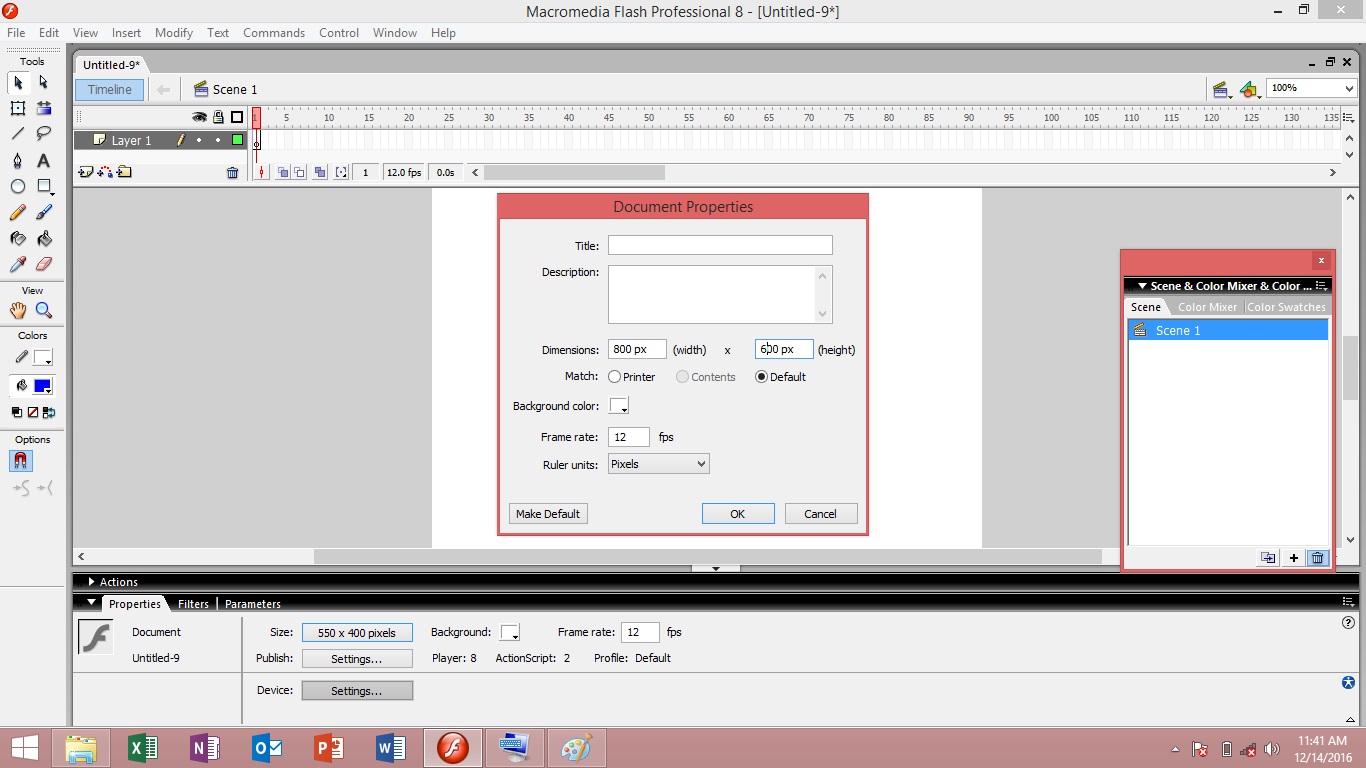1366x768 pixels.
Task: Select the Free Transform tool
Action: click(x=17, y=108)
